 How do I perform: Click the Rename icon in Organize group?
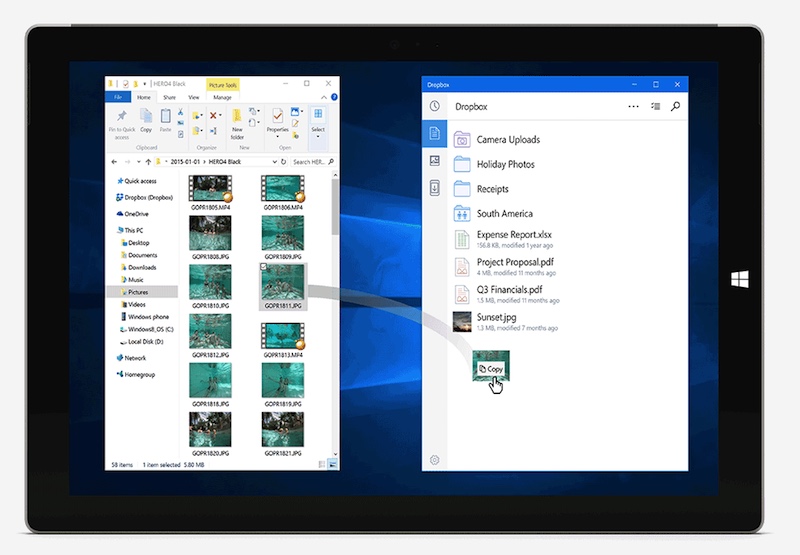[x=213, y=131]
